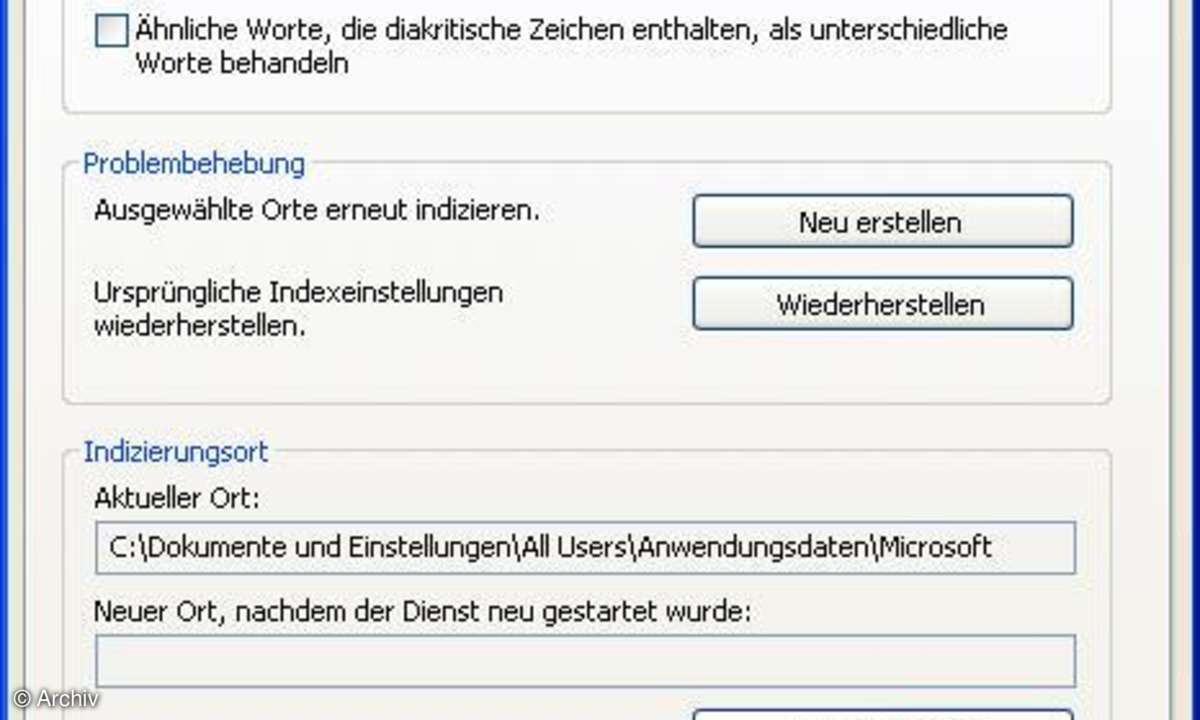Click the 'Indizierungsort' group label

[x=176, y=452]
